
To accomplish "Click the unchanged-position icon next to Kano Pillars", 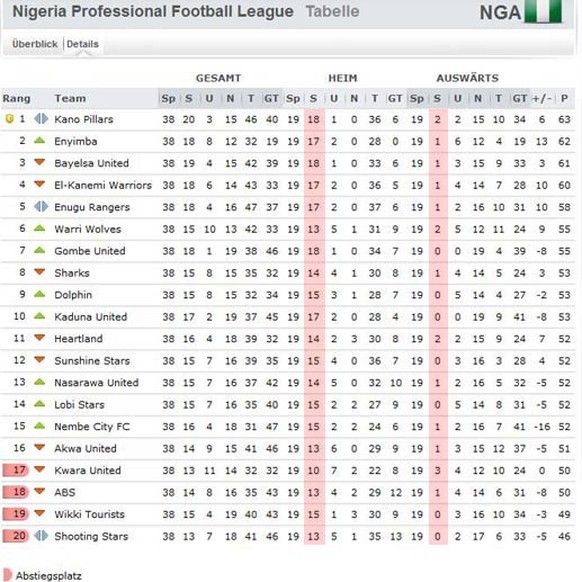I will (41, 119).
